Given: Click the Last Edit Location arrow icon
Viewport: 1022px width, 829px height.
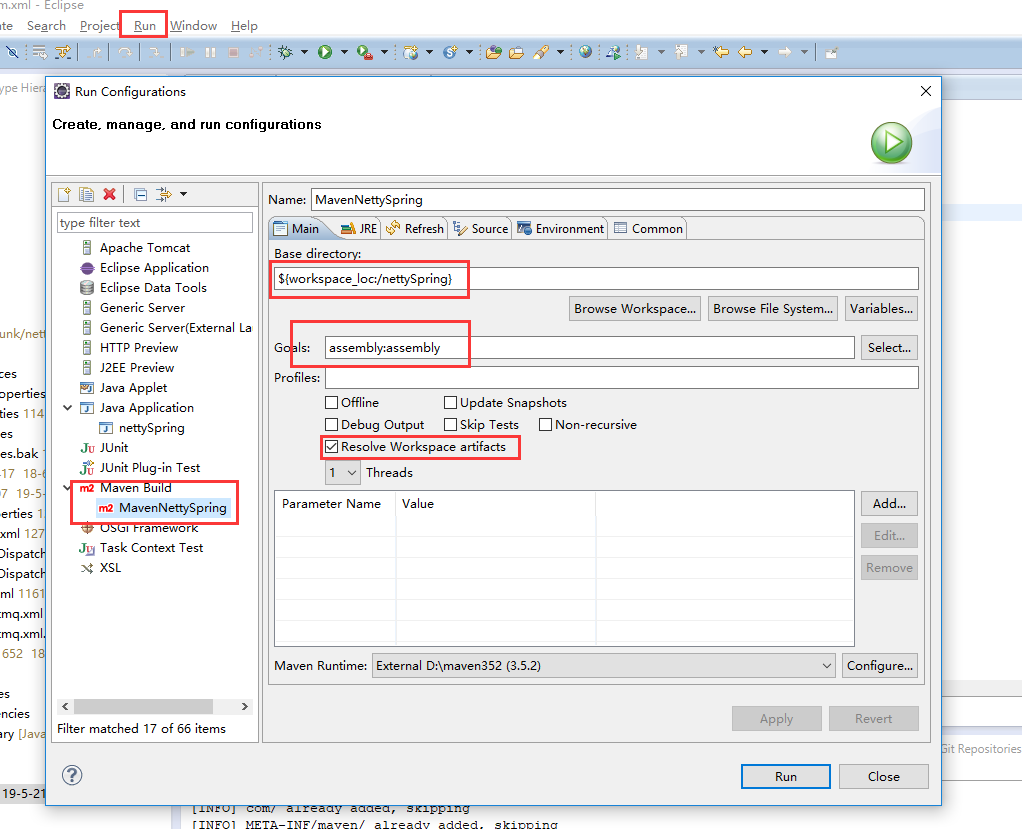Looking at the screenshot, I should click(x=721, y=51).
